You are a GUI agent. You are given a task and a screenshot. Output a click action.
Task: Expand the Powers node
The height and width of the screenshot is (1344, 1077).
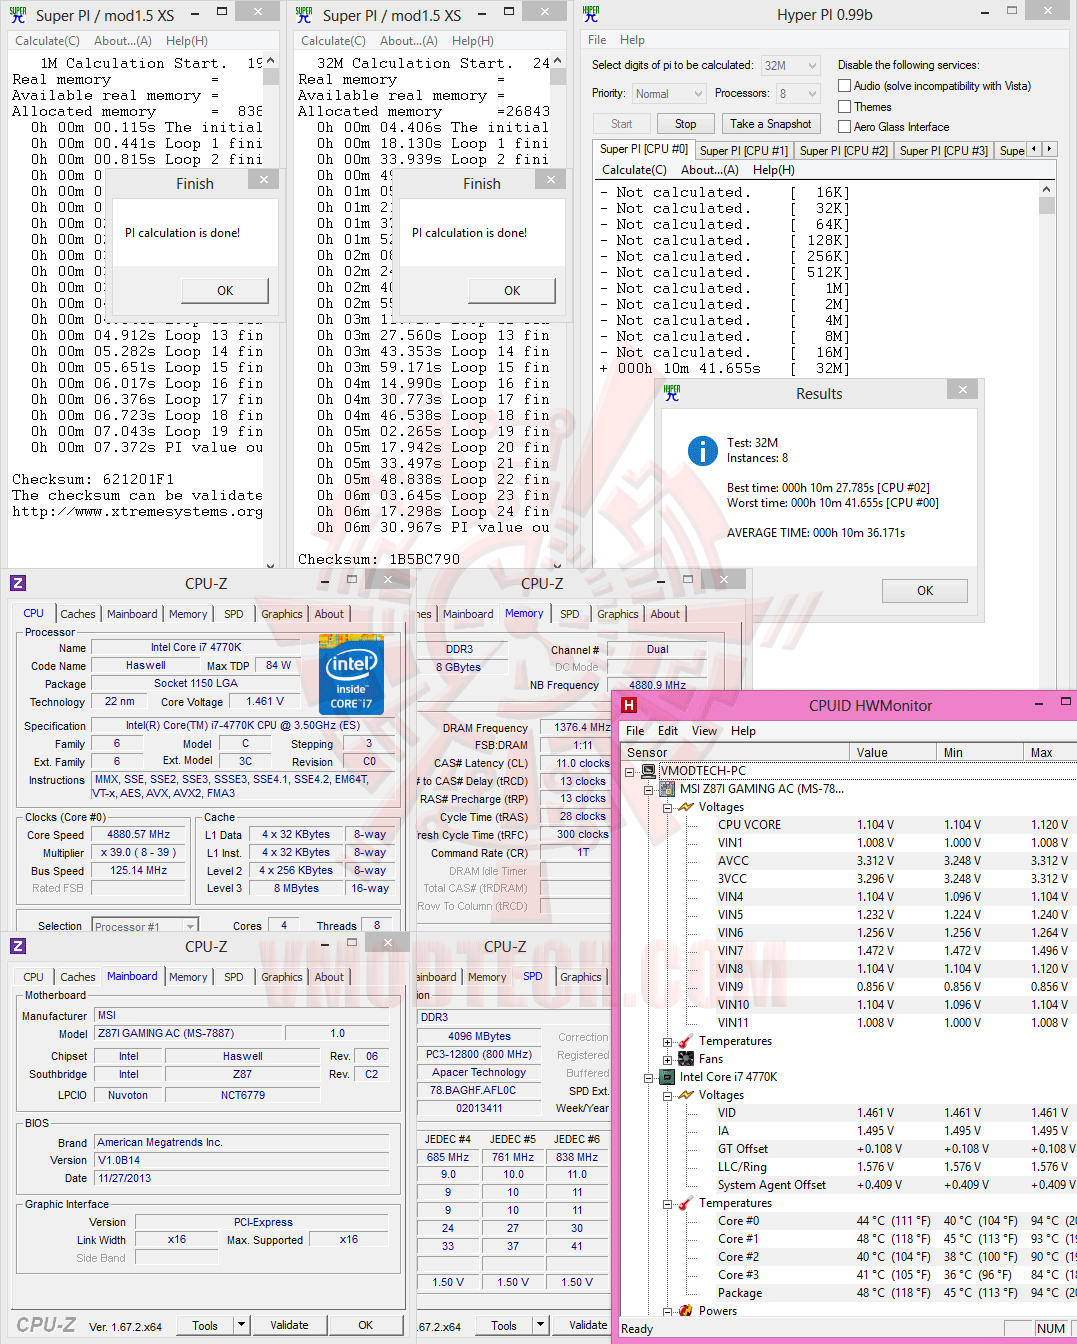click(x=667, y=1311)
